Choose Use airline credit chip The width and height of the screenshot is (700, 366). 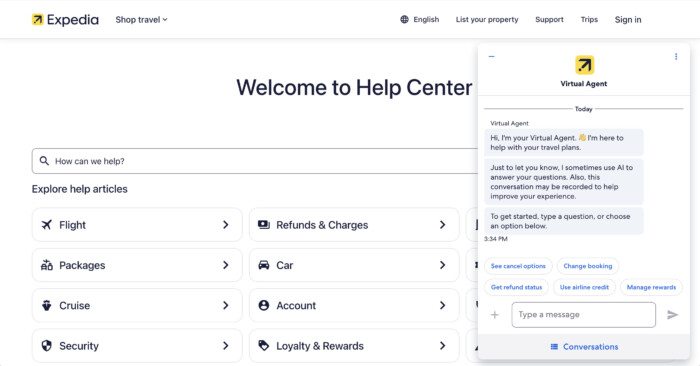[x=584, y=287]
